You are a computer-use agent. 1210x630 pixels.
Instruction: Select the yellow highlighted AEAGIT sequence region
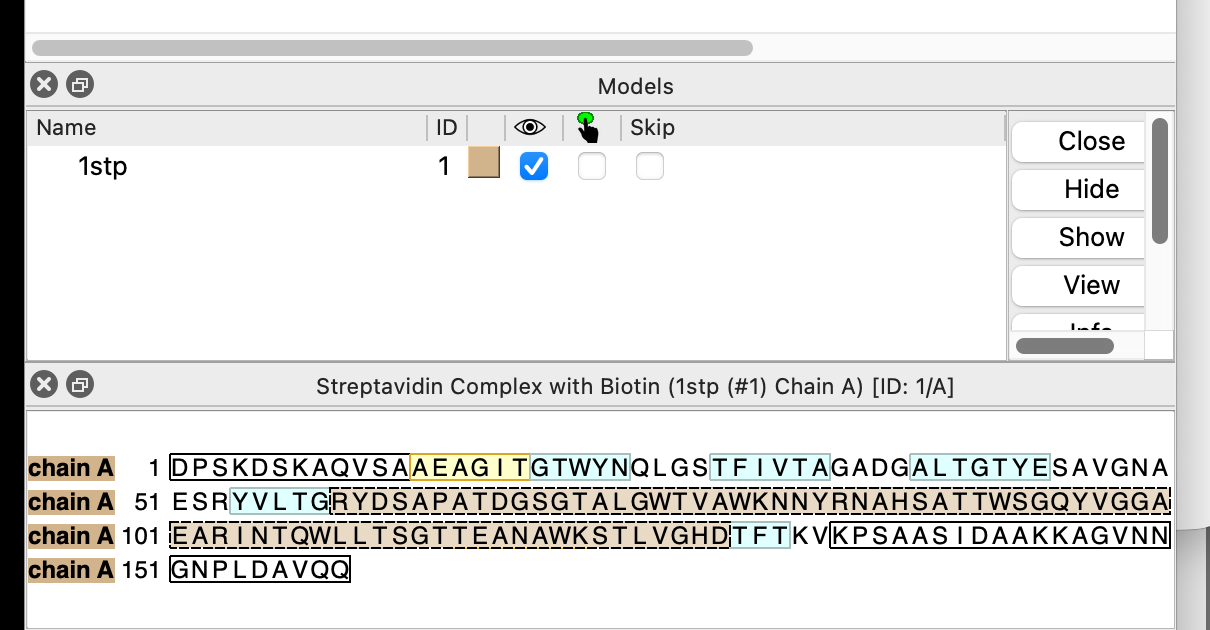click(470, 467)
